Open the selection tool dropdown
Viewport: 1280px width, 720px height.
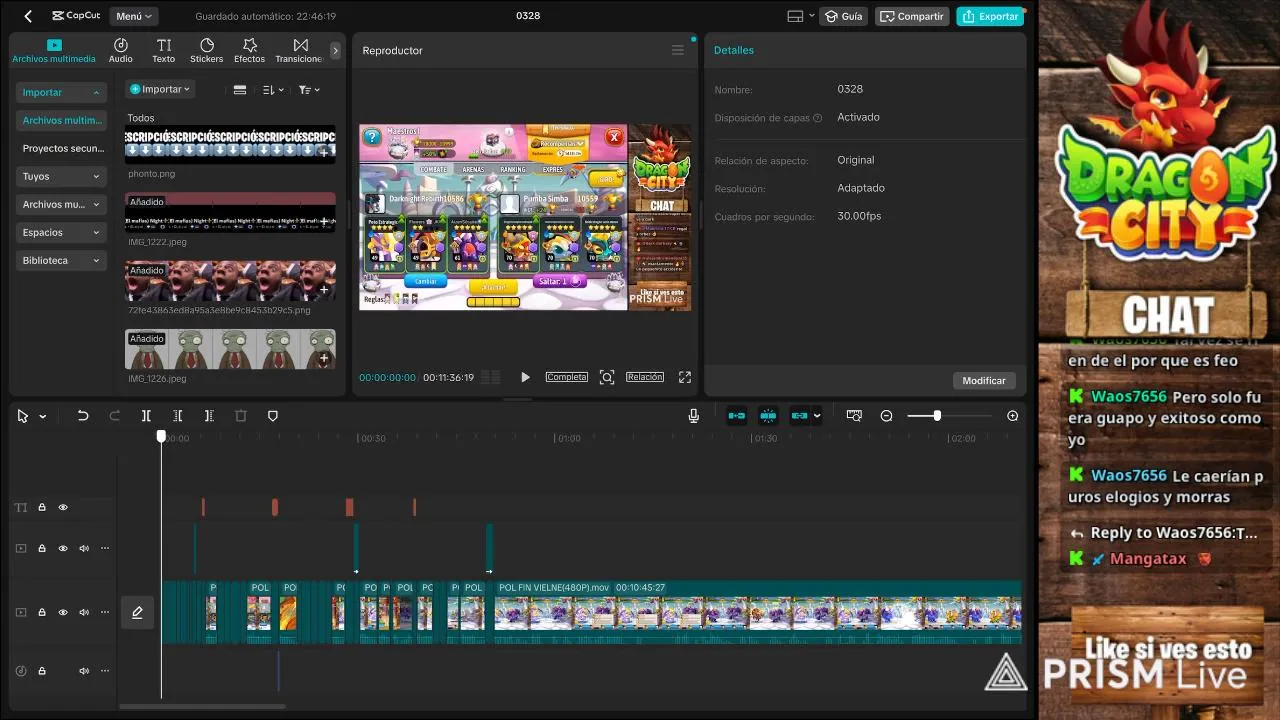click(x=42, y=416)
